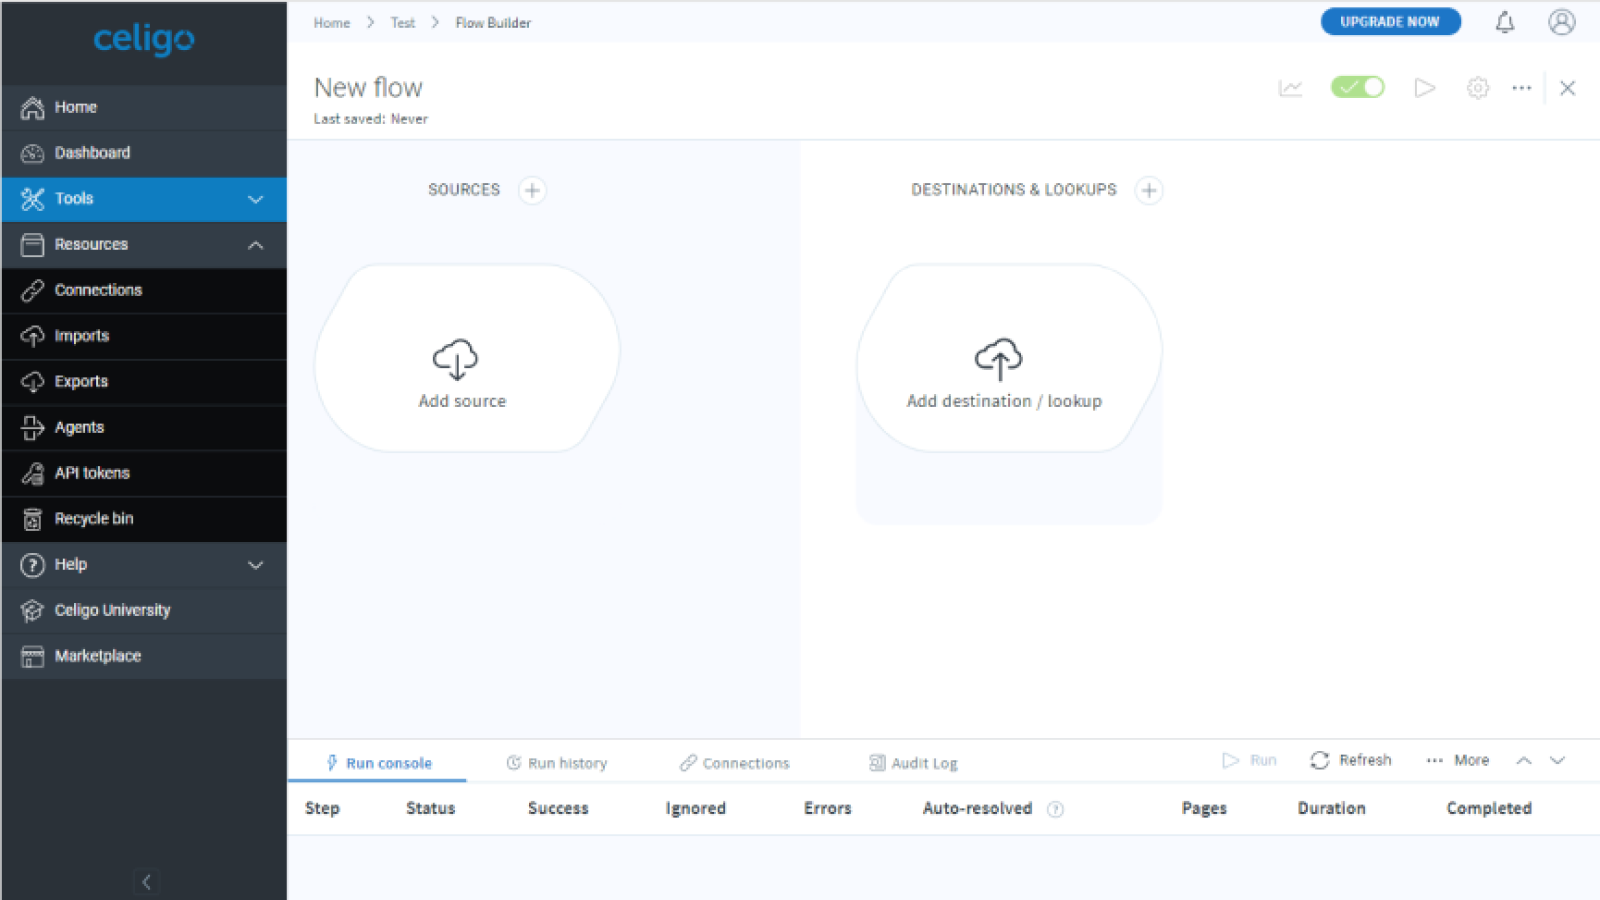
Task: Expand the Tools menu chevron
Action: (x=256, y=199)
